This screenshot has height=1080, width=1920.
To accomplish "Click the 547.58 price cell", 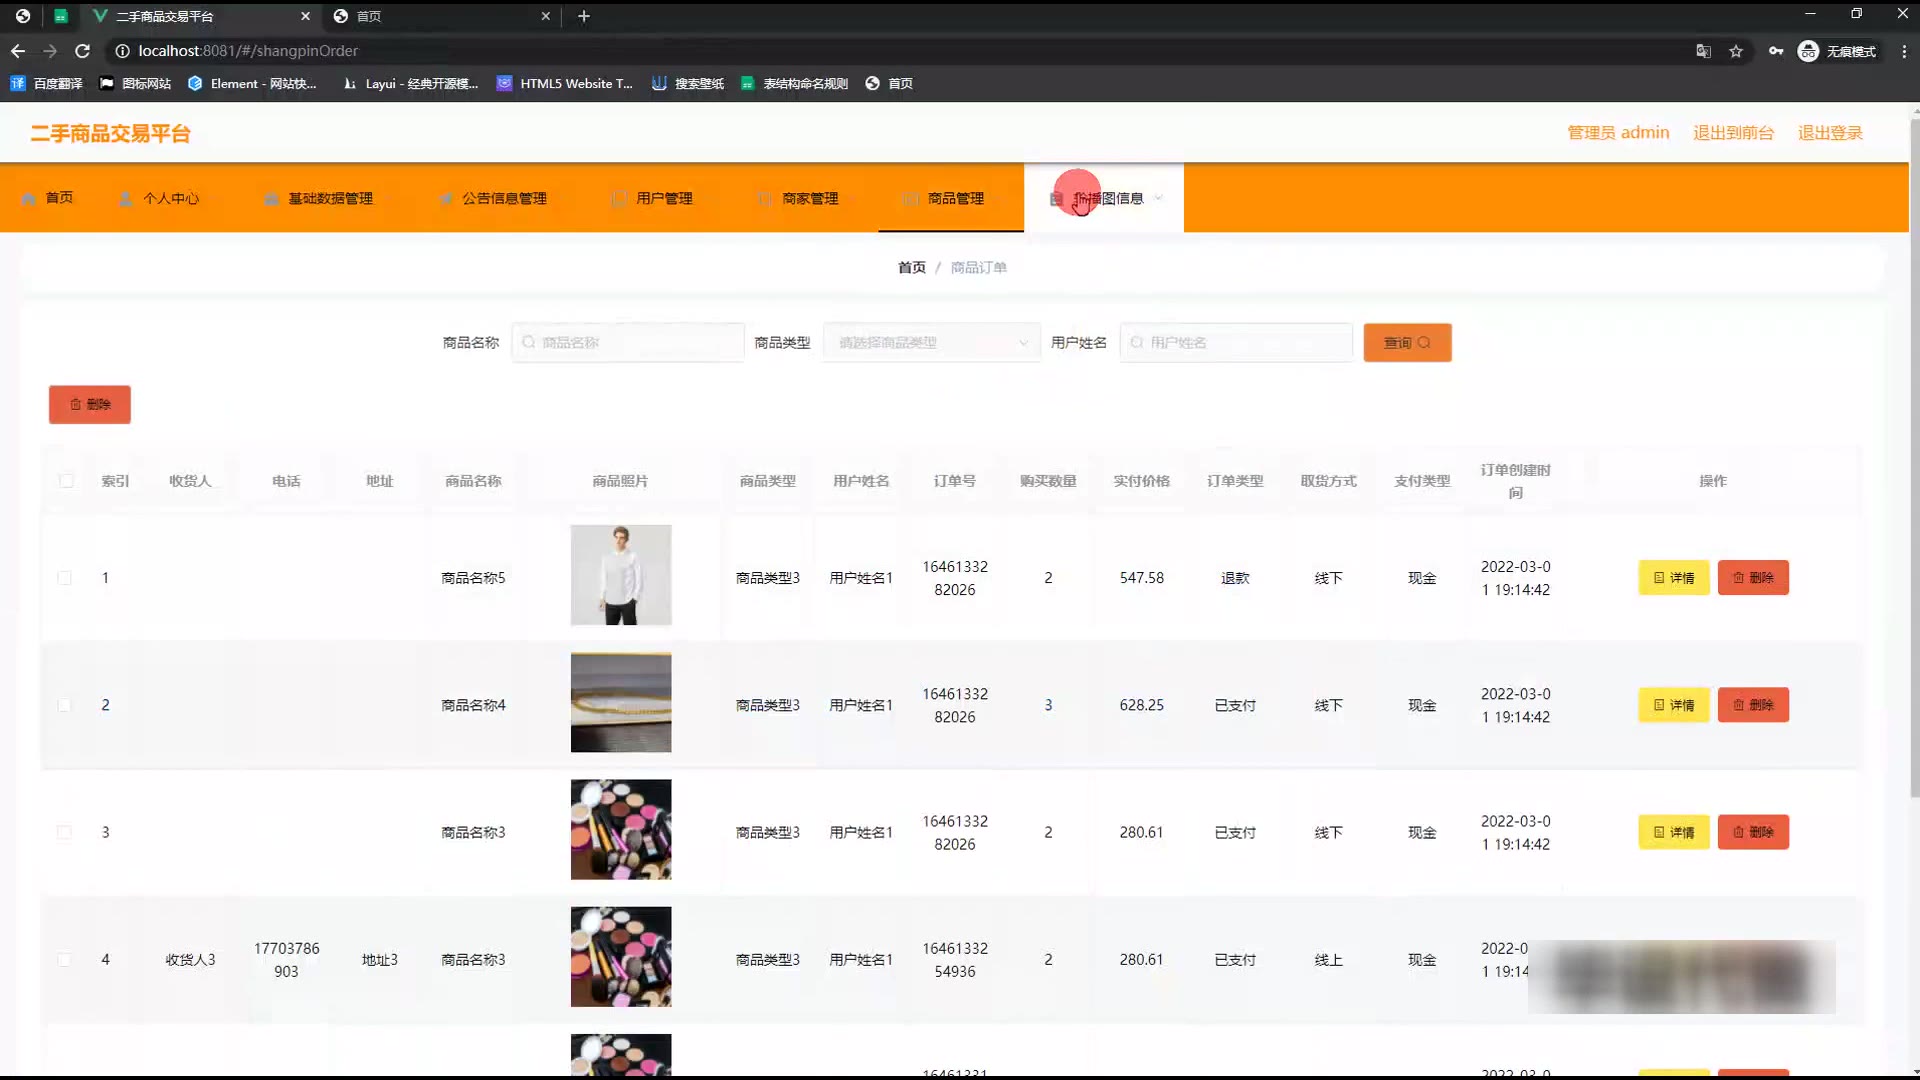I will coord(1142,578).
